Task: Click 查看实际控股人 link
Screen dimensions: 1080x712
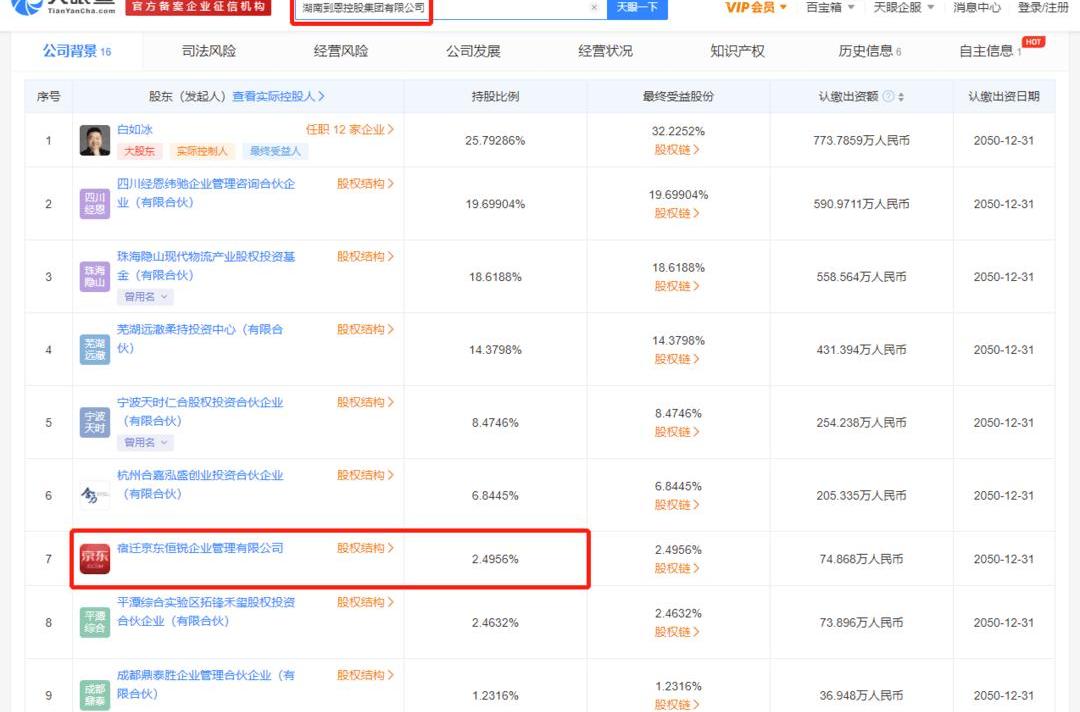Action: [278, 96]
